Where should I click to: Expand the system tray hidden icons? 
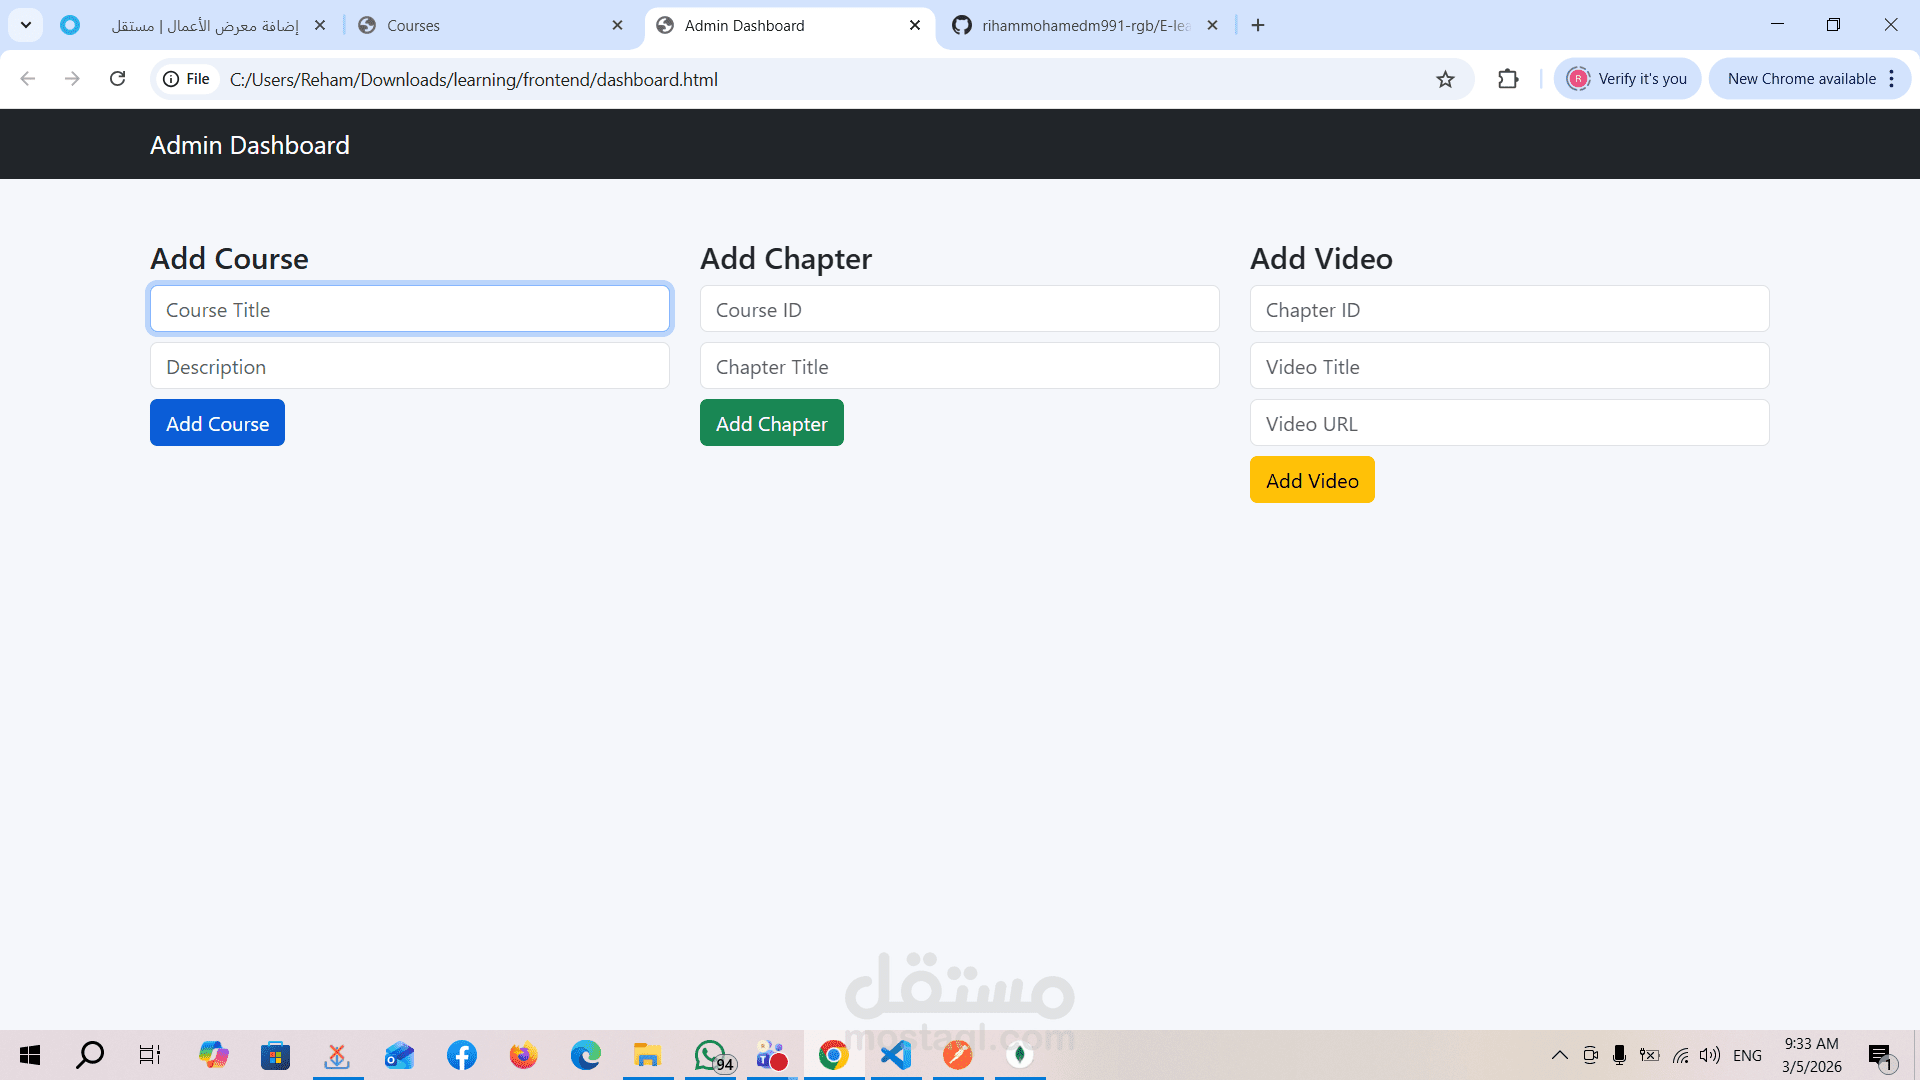[1559, 1055]
